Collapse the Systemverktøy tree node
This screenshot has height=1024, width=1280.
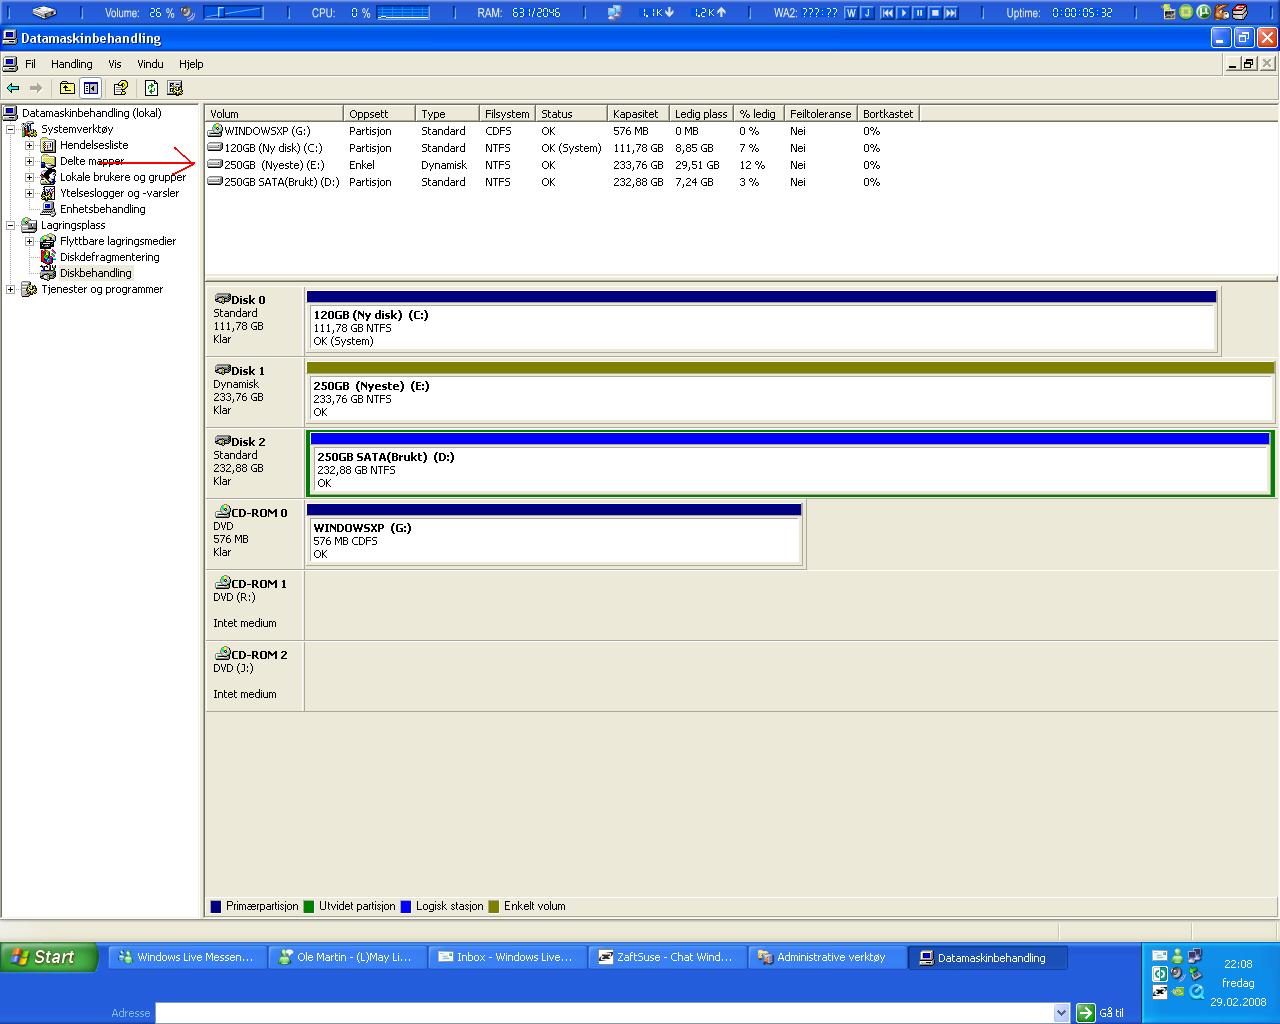11,129
